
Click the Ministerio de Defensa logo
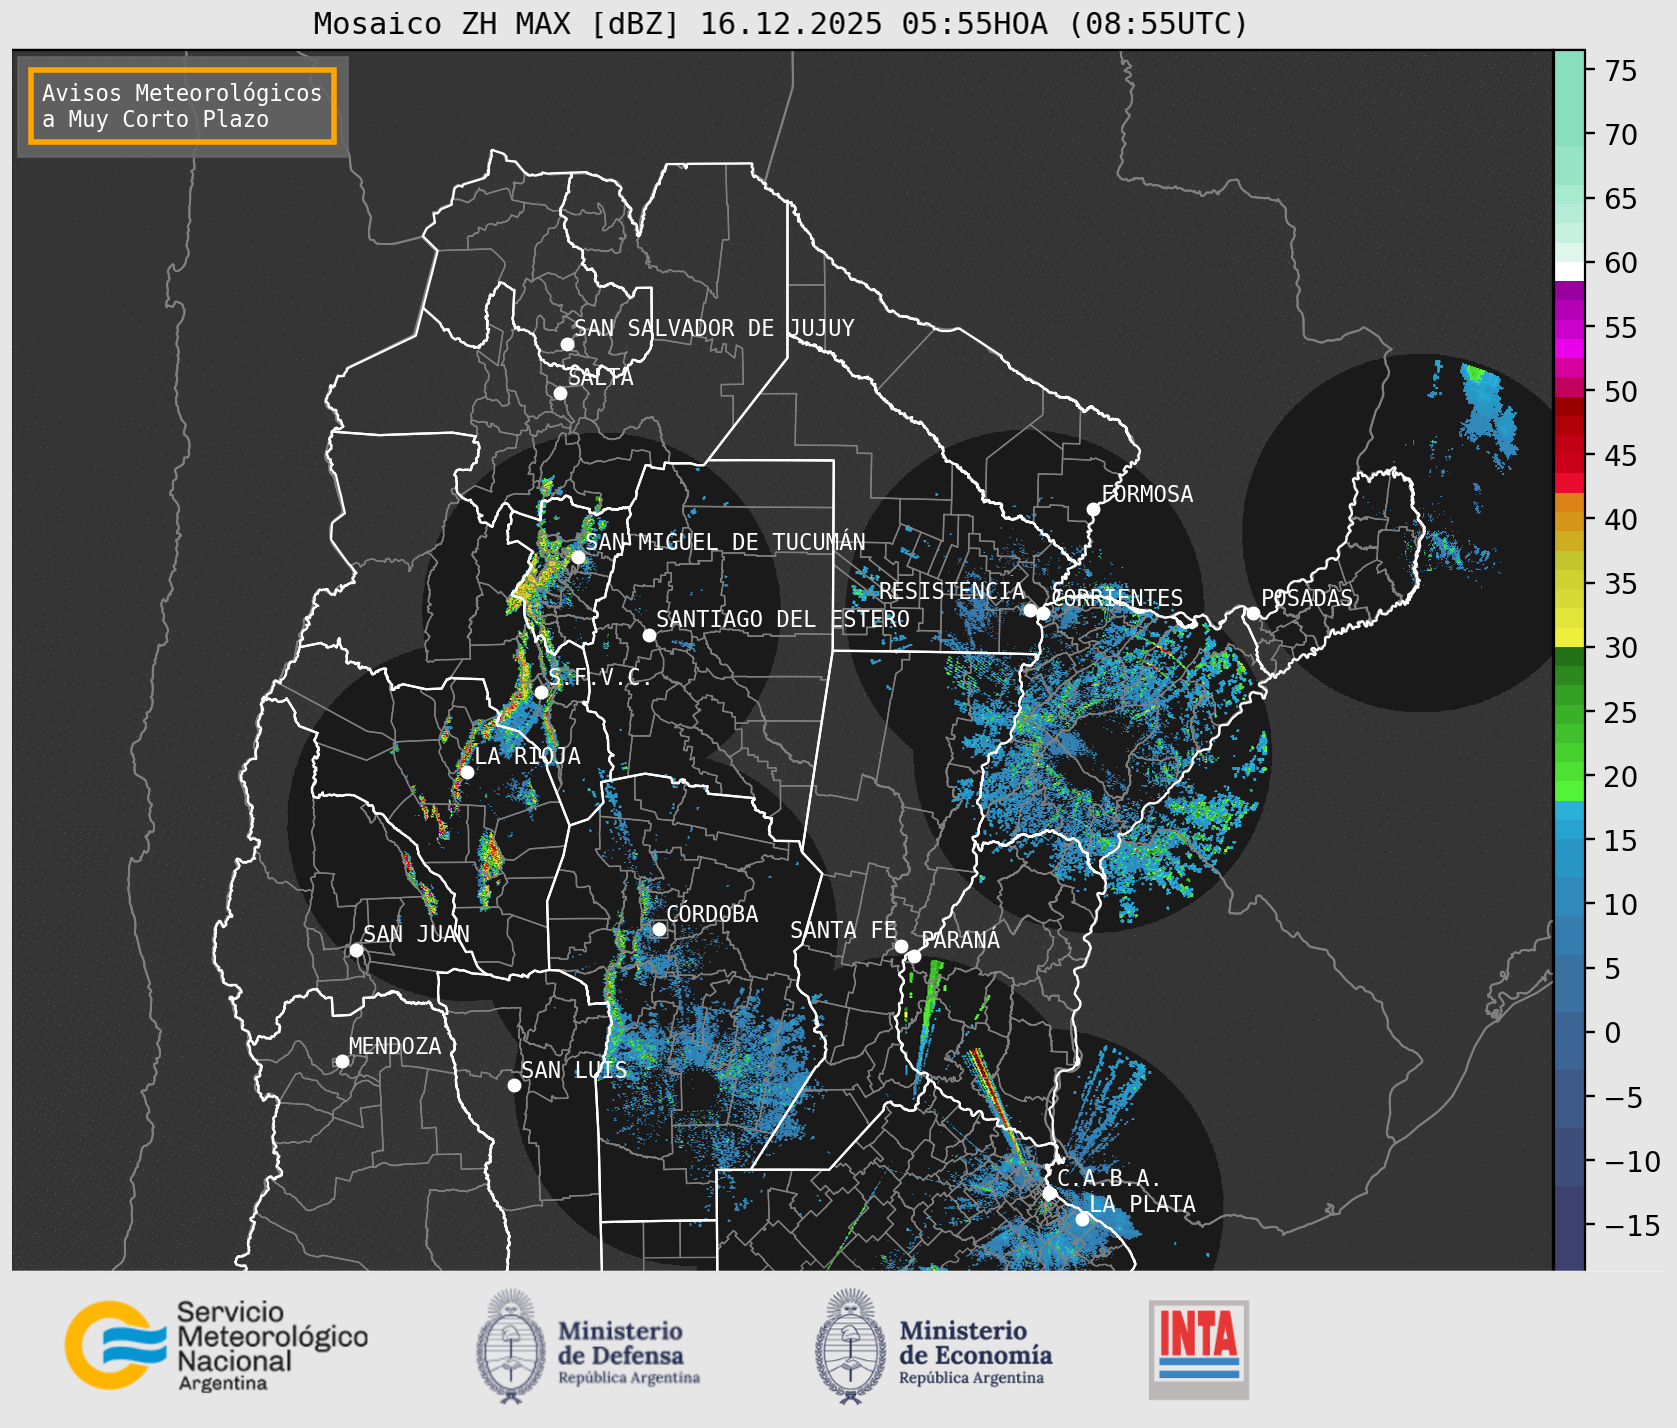tap(588, 1346)
